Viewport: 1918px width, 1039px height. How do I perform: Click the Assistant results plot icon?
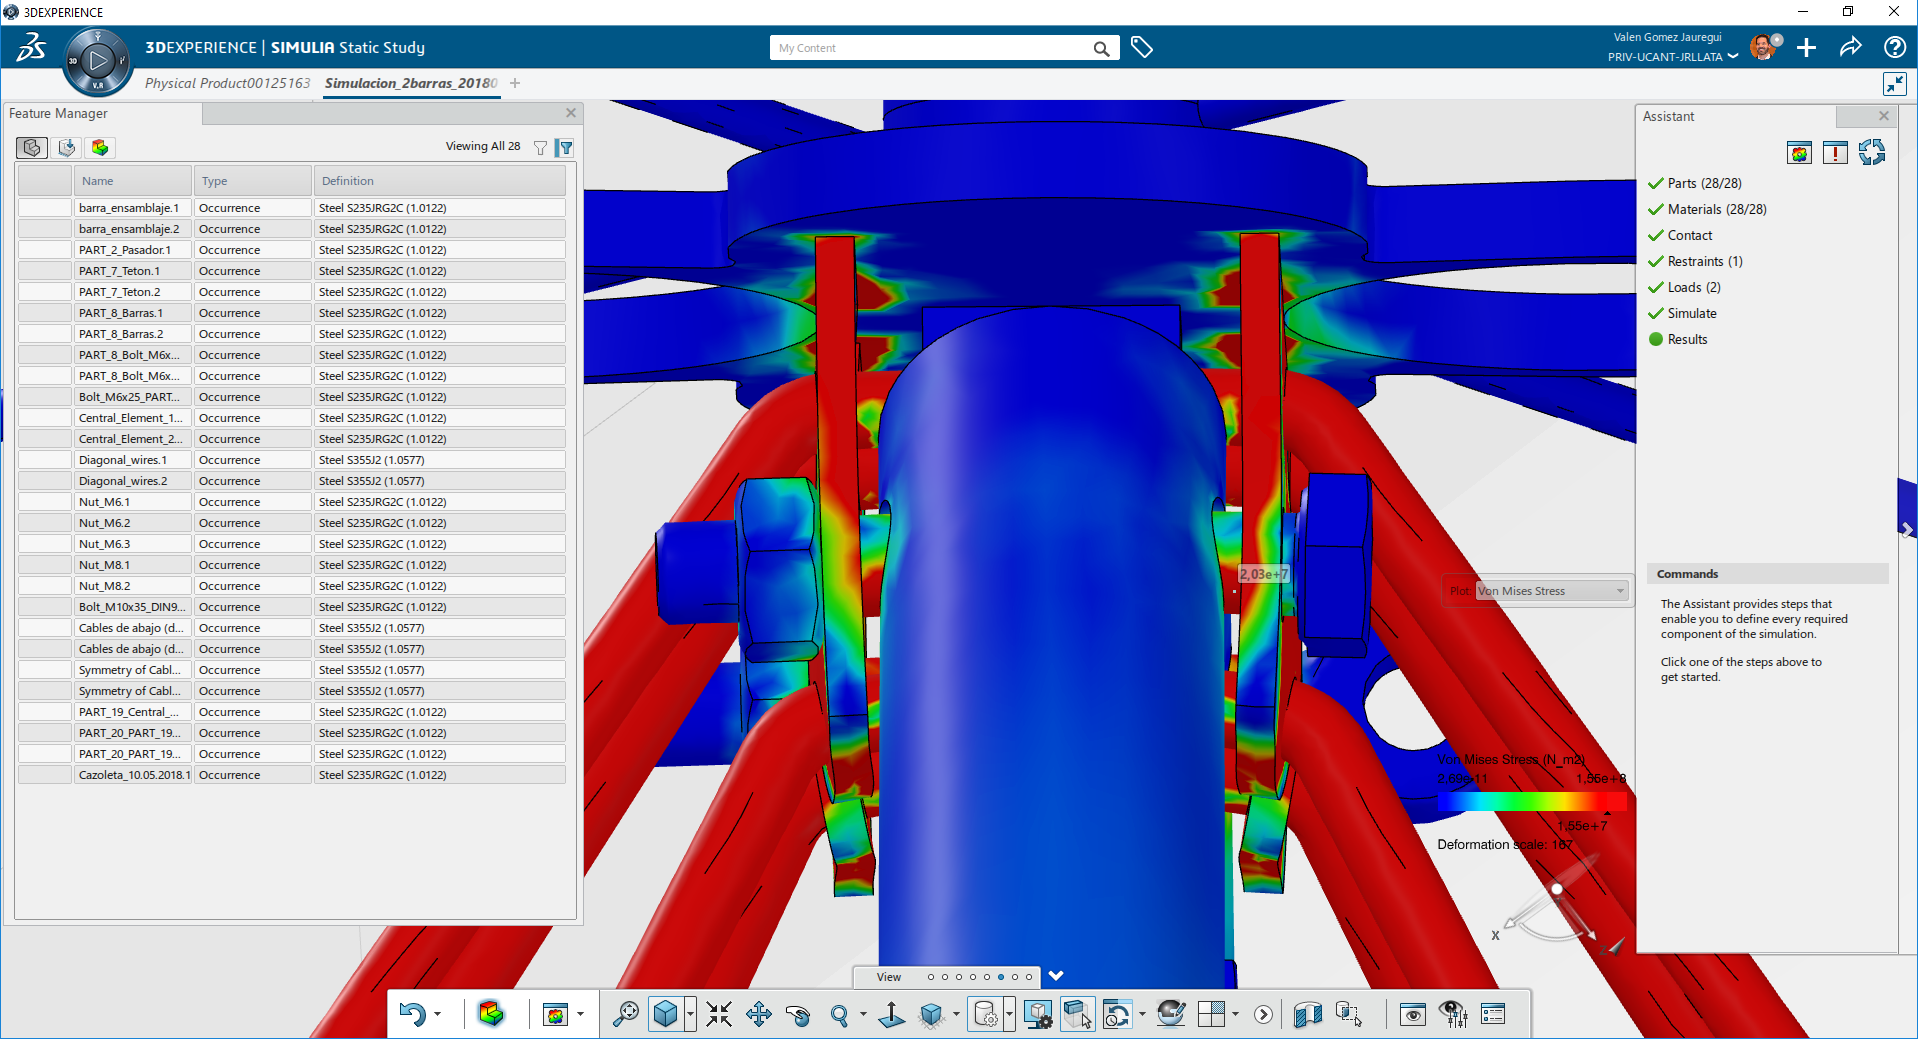tap(1799, 153)
